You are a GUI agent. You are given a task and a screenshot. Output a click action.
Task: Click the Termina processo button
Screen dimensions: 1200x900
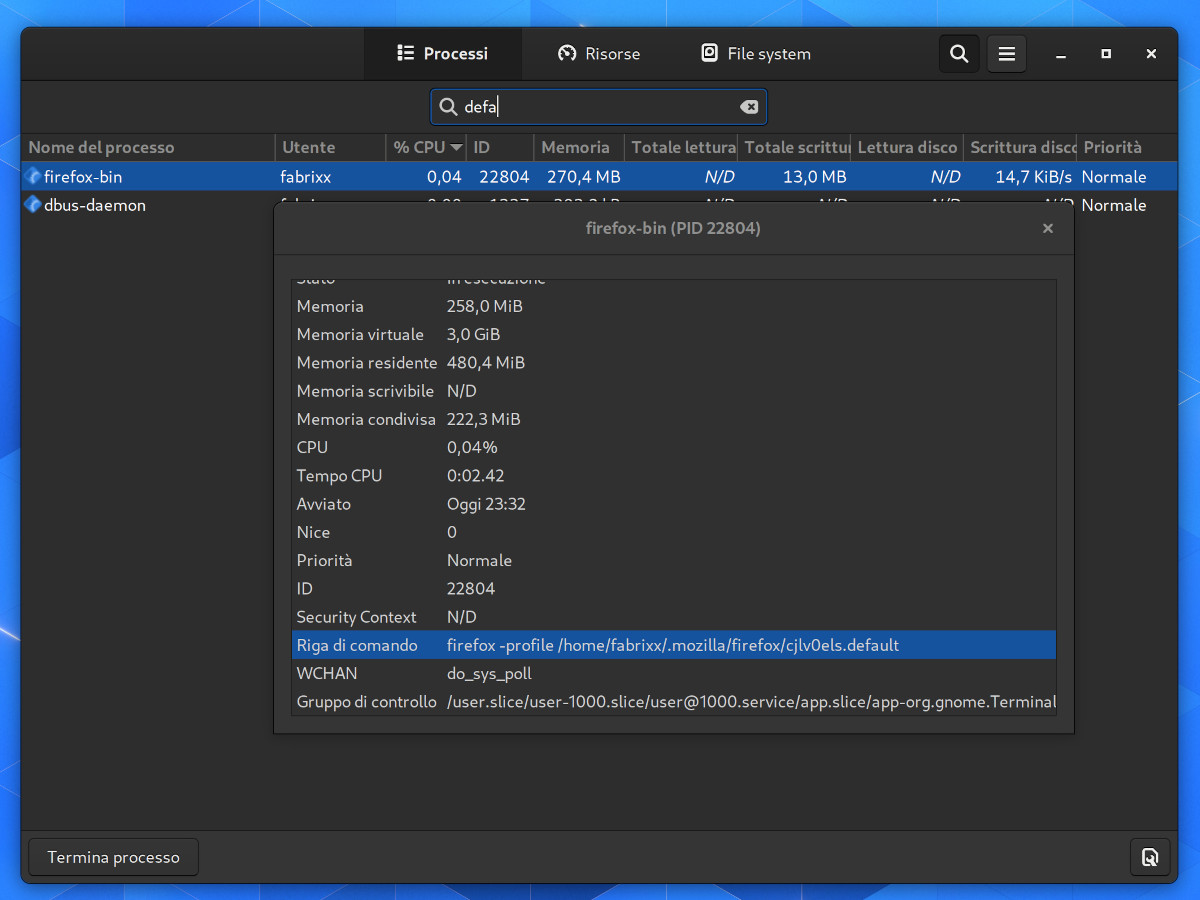114,857
